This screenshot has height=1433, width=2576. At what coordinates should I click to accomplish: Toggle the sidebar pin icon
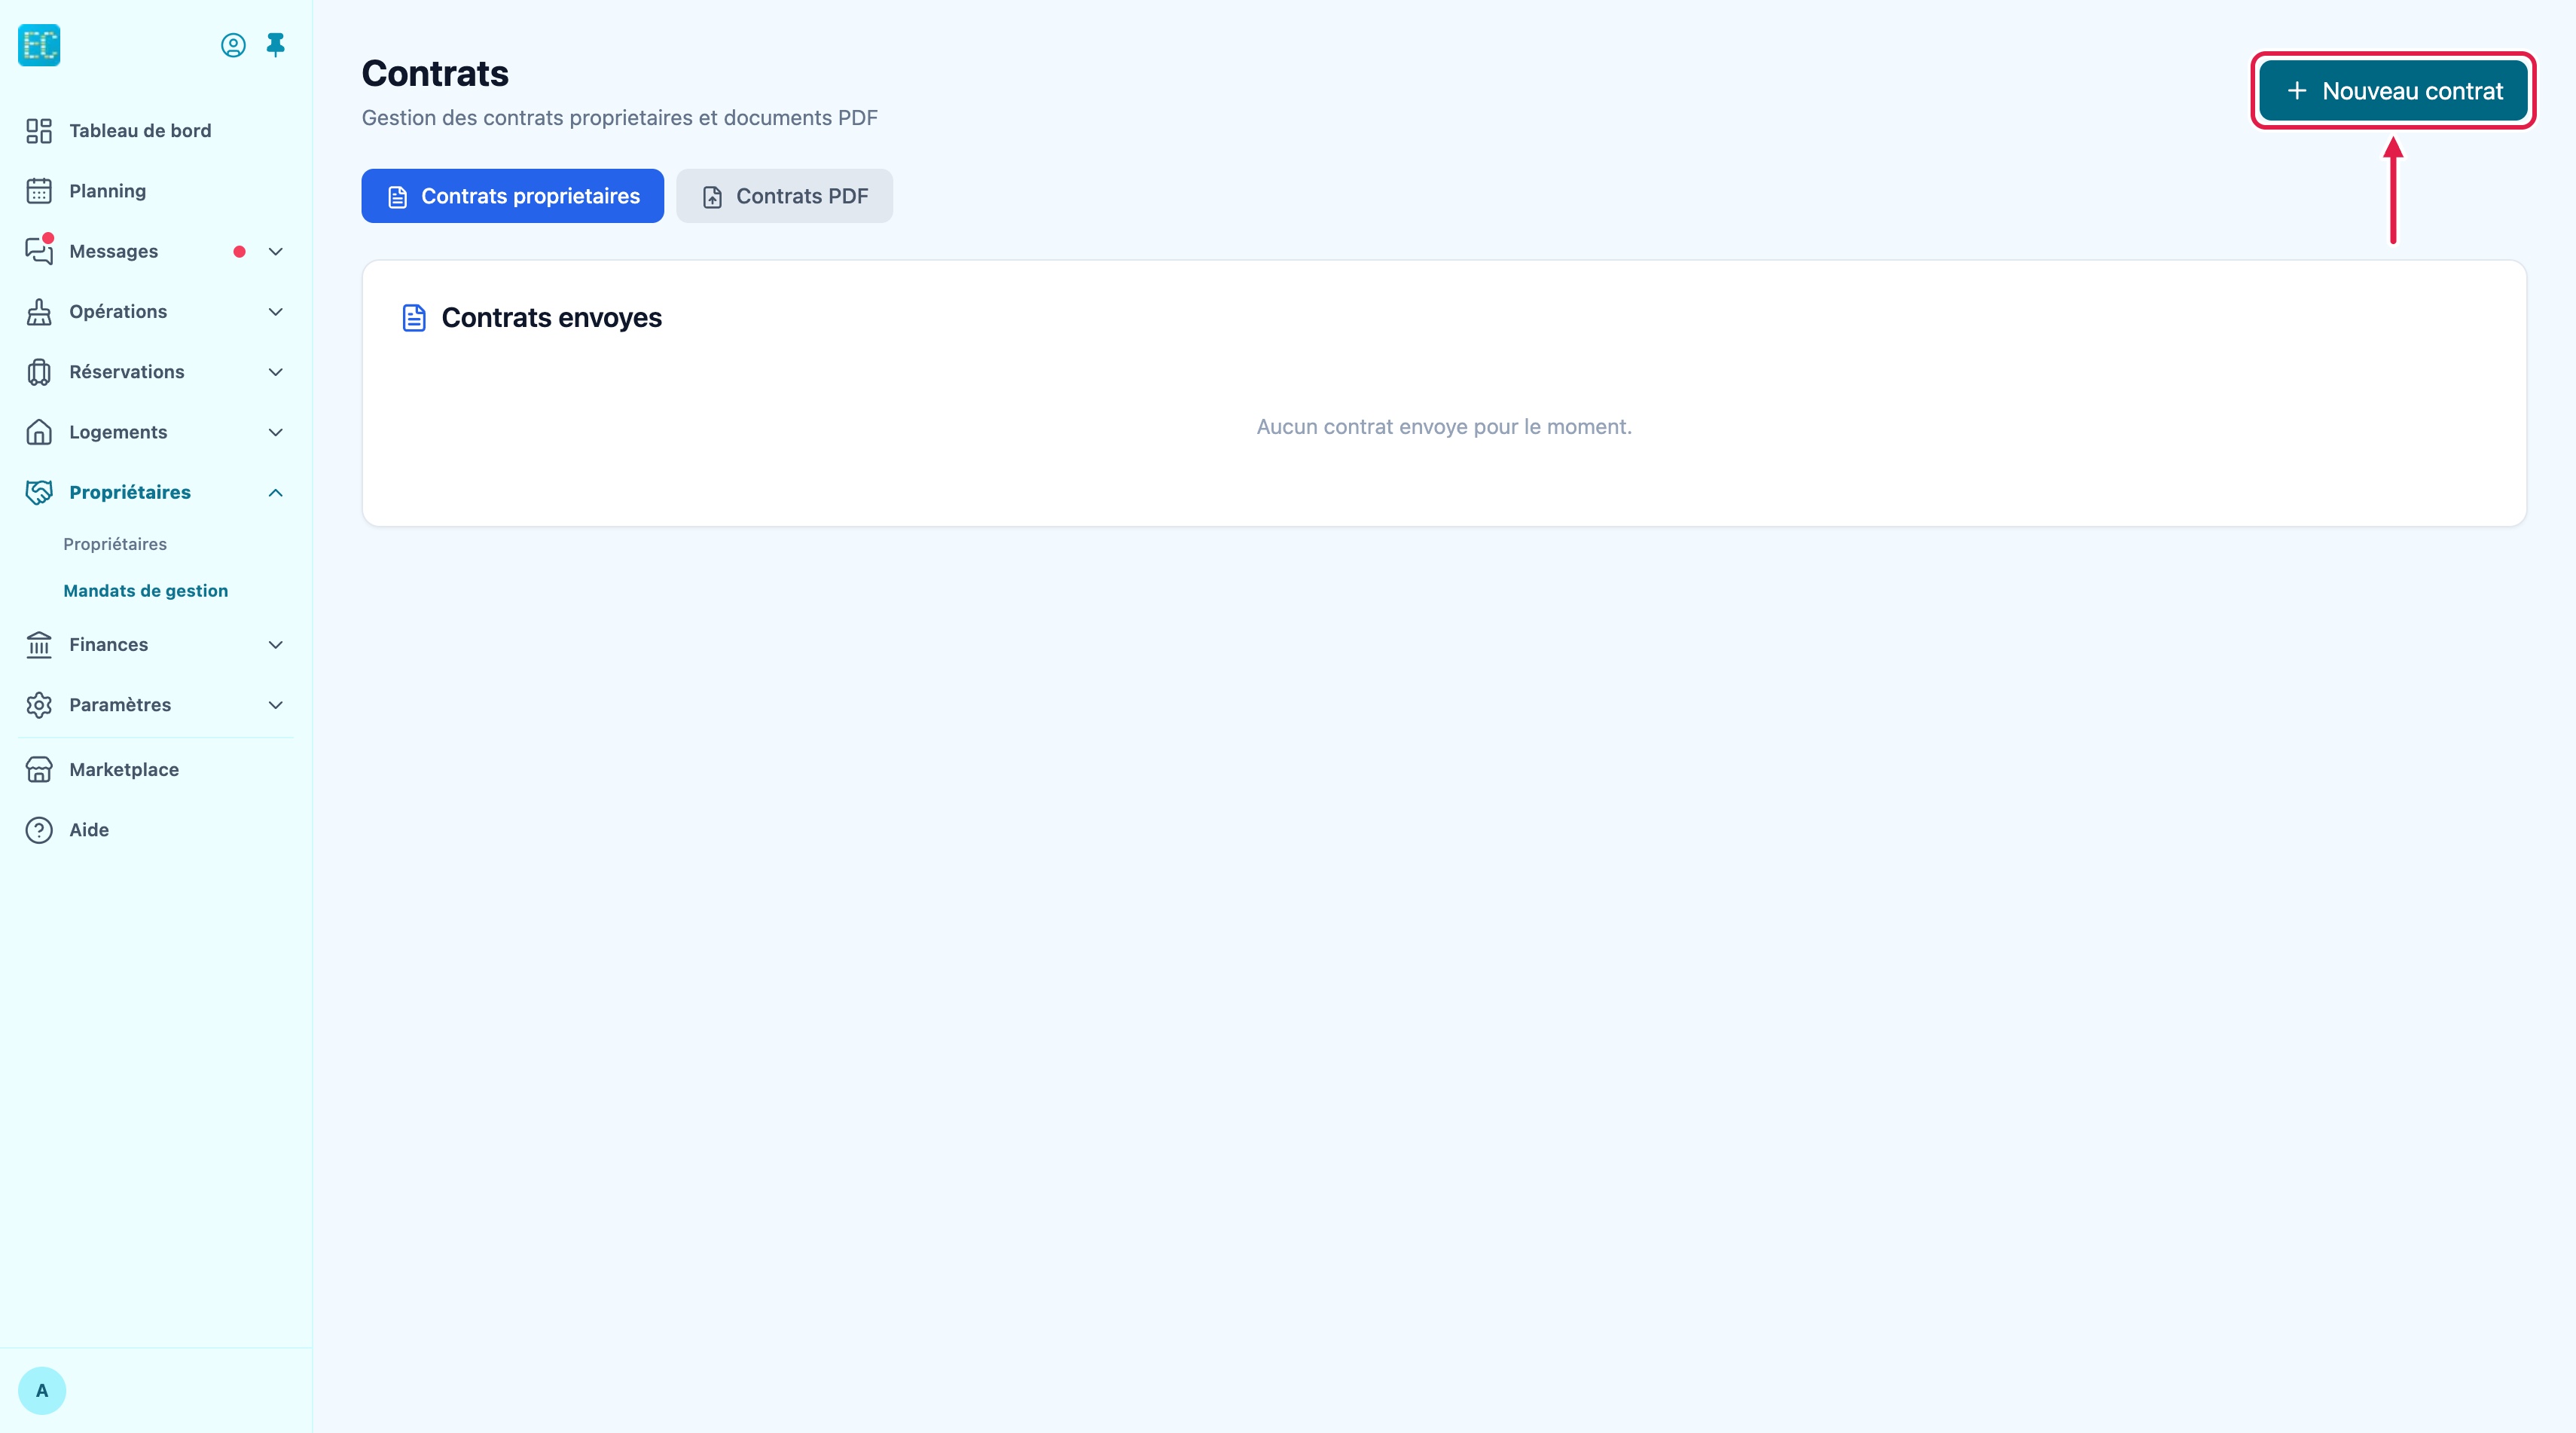click(x=276, y=45)
